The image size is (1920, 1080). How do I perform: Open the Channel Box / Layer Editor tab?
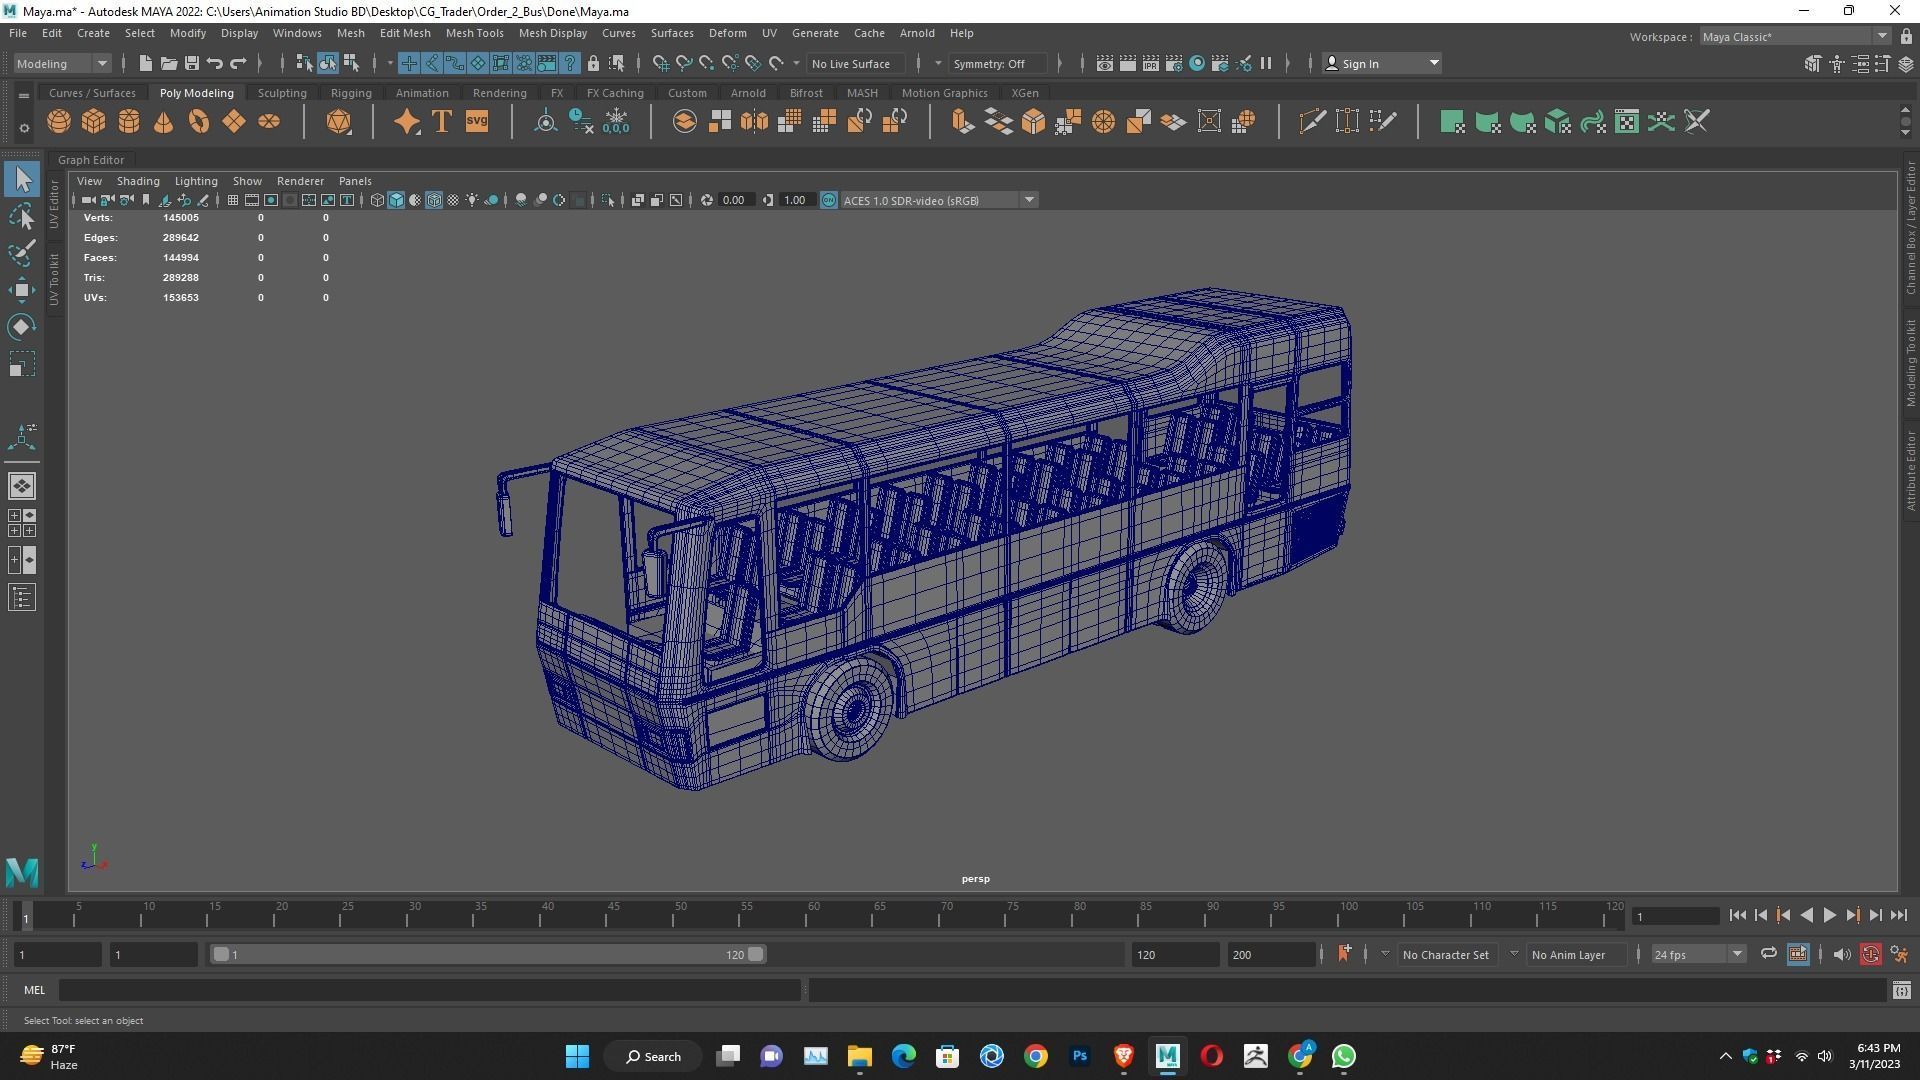(x=1910, y=228)
